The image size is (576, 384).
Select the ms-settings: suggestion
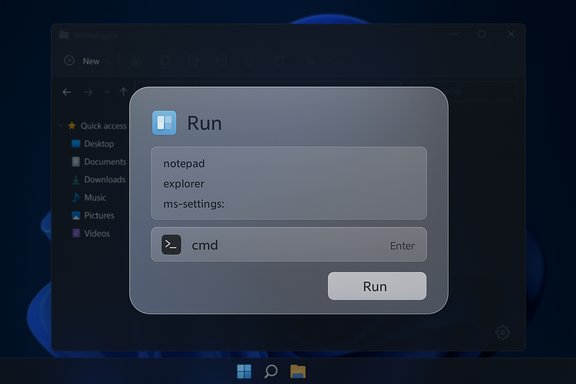(x=194, y=204)
